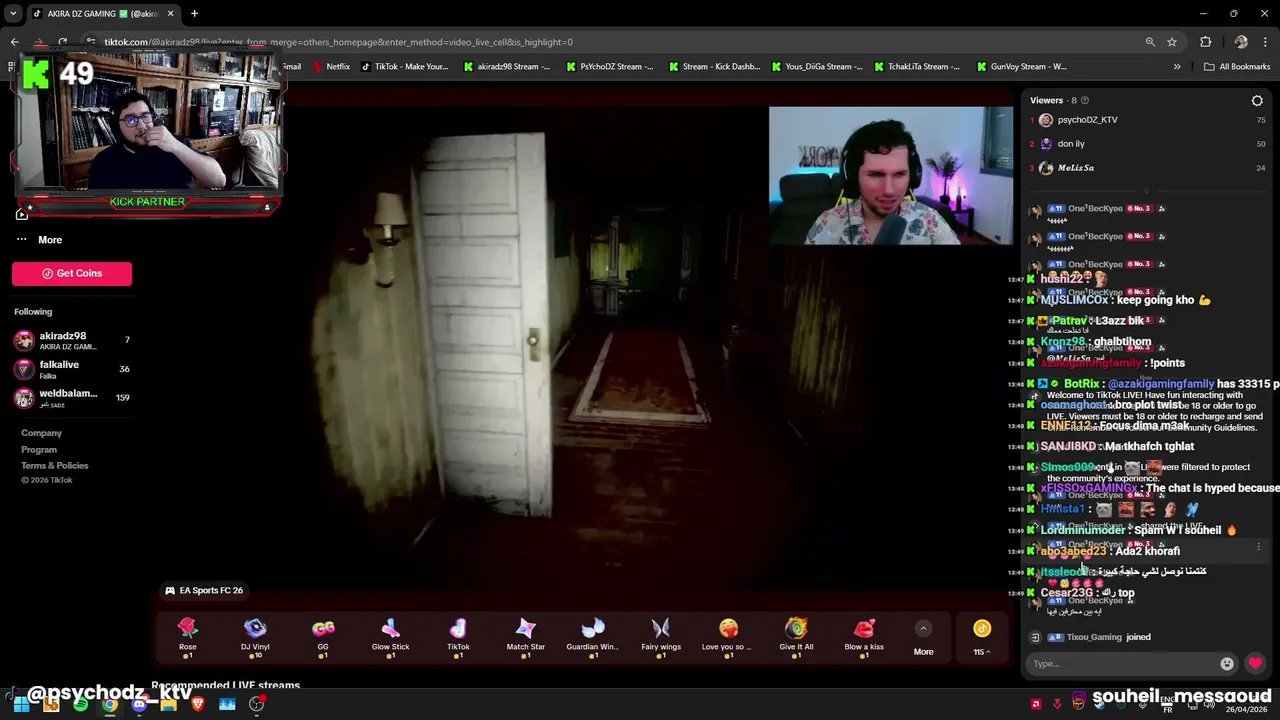Screen dimensions: 1280x720
Task: Open Brave browser from the taskbar
Action: (x=198, y=704)
